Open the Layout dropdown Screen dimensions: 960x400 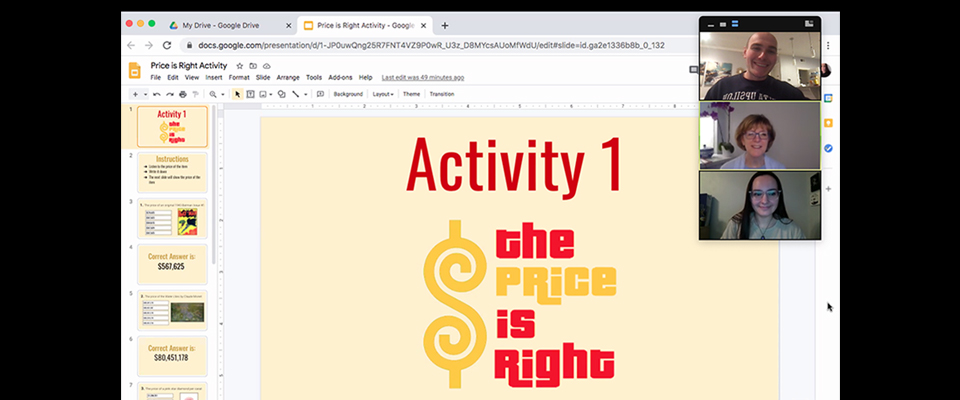click(x=383, y=94)
